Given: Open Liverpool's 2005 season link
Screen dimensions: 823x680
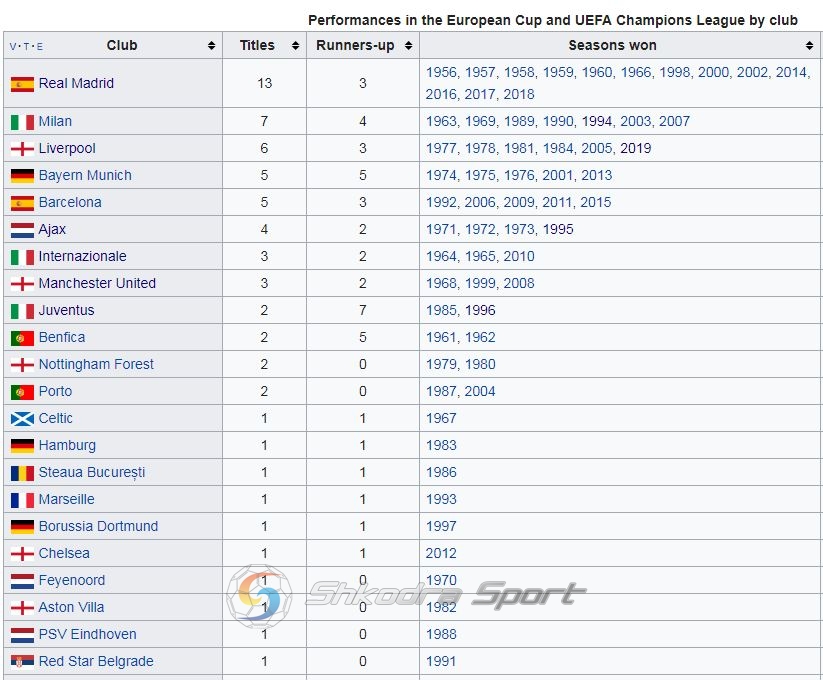Looking at the screenshot, I should [596, 148].
